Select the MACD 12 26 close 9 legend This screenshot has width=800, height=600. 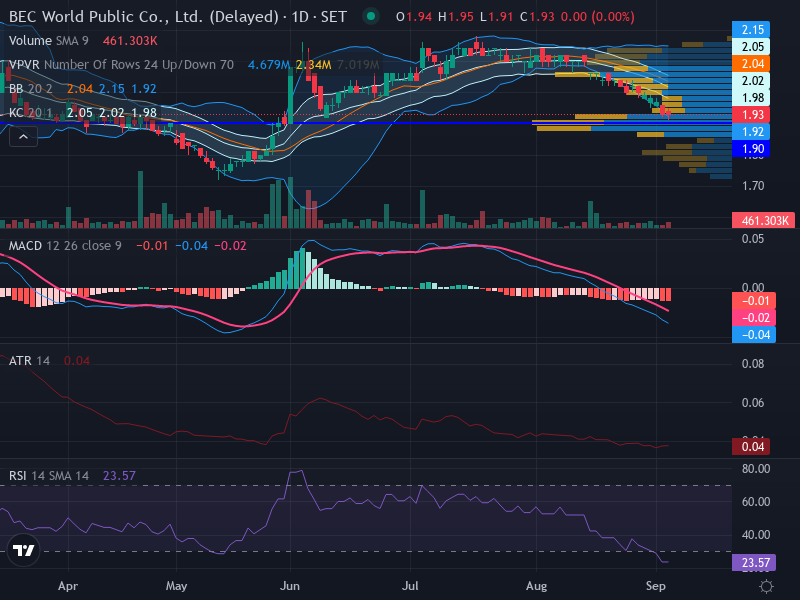tap(65, 246)
